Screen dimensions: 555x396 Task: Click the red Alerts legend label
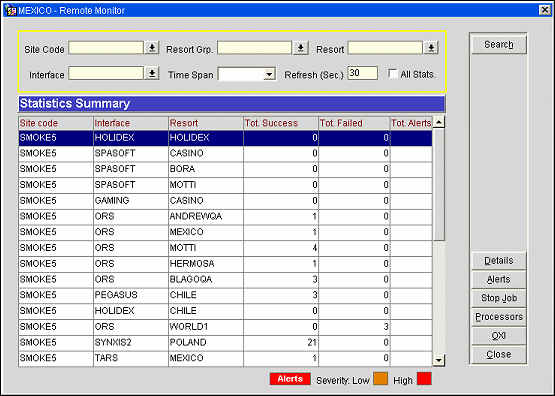click(290, 379)
